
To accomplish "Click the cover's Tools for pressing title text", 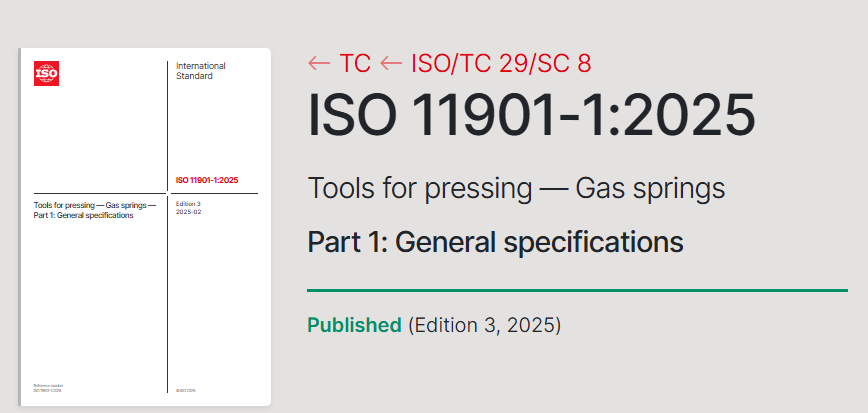I will coord(95,210).
